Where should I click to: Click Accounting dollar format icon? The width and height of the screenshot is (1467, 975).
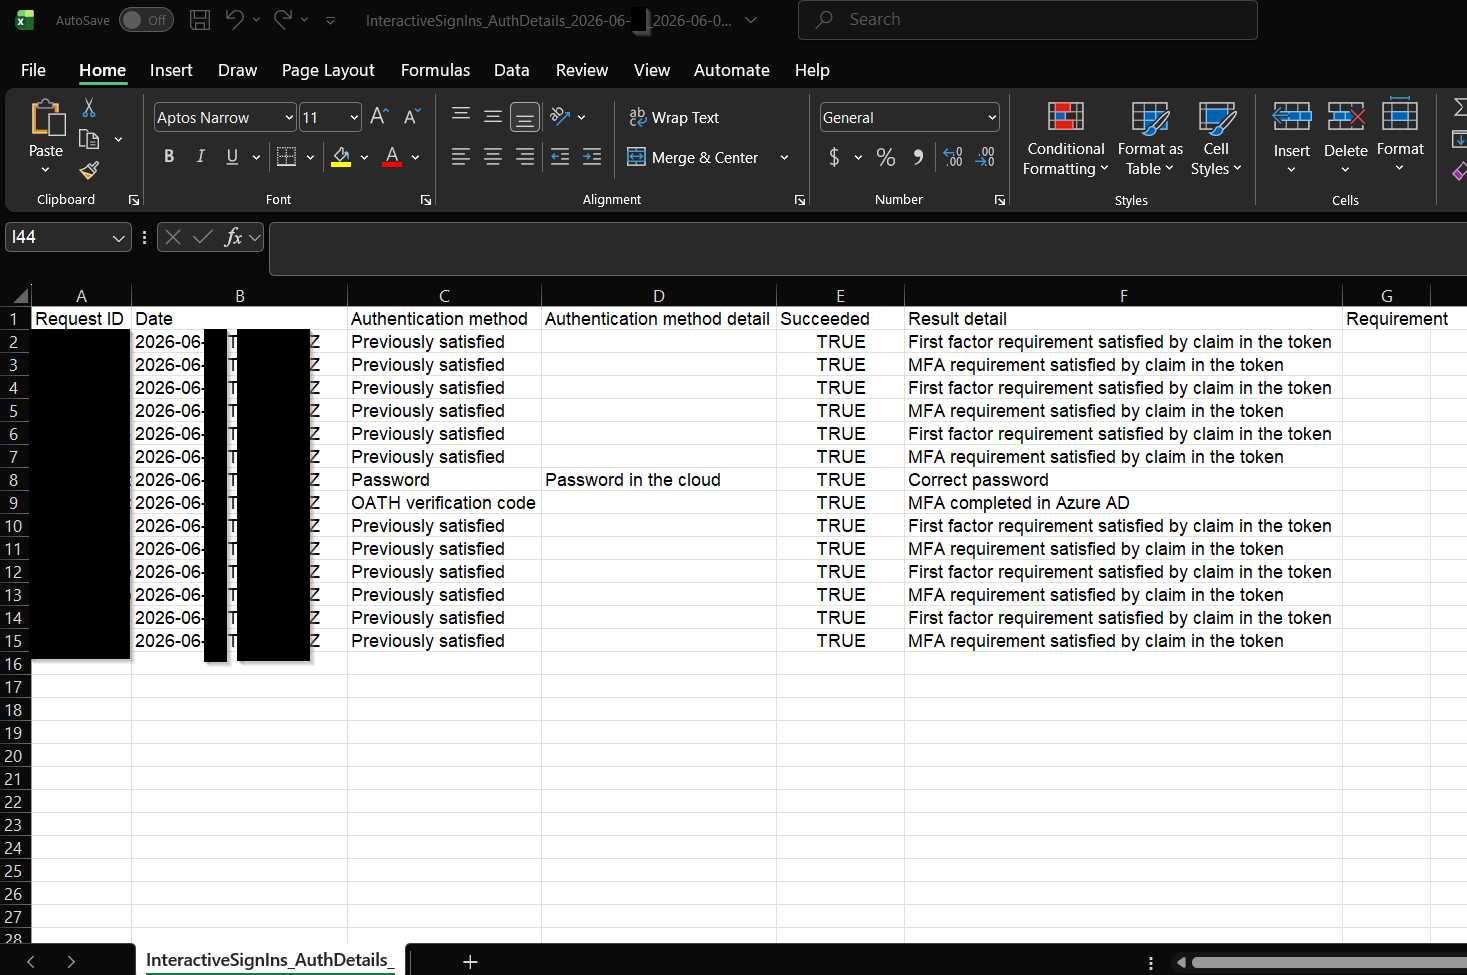pyautogui.click(x=834, y=157)
